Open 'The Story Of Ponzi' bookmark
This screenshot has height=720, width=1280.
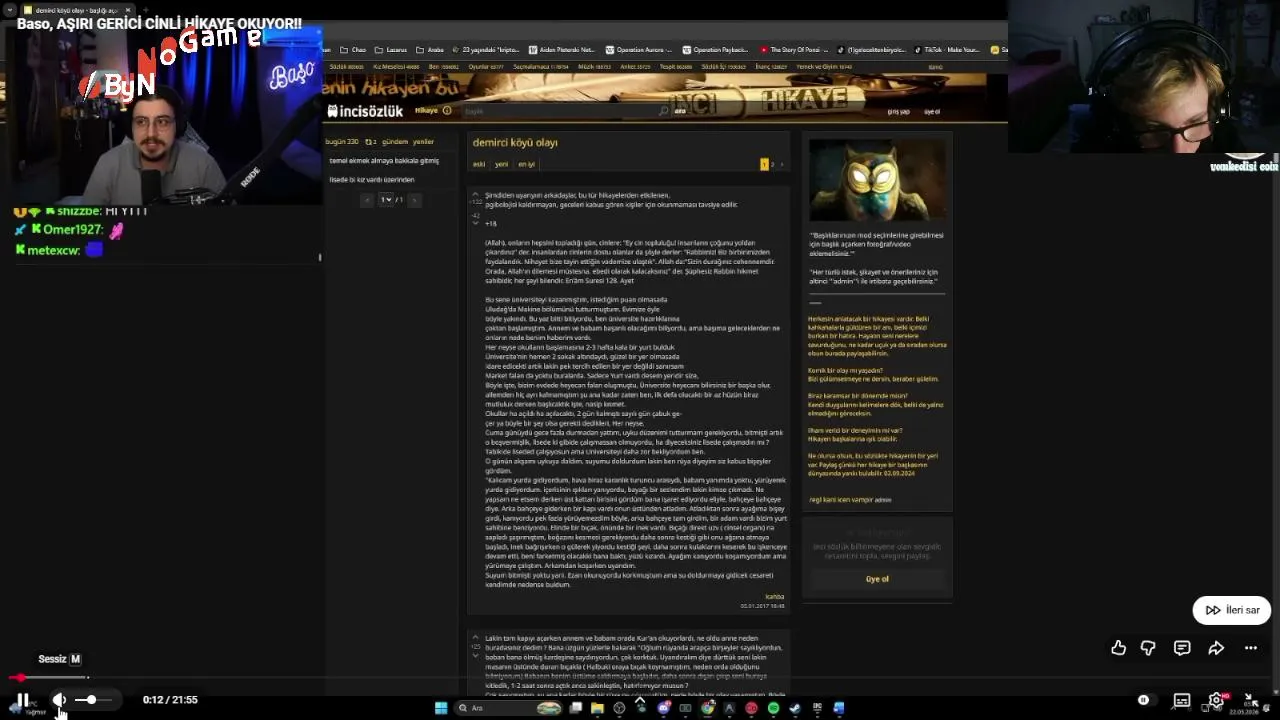click(793, 50)
